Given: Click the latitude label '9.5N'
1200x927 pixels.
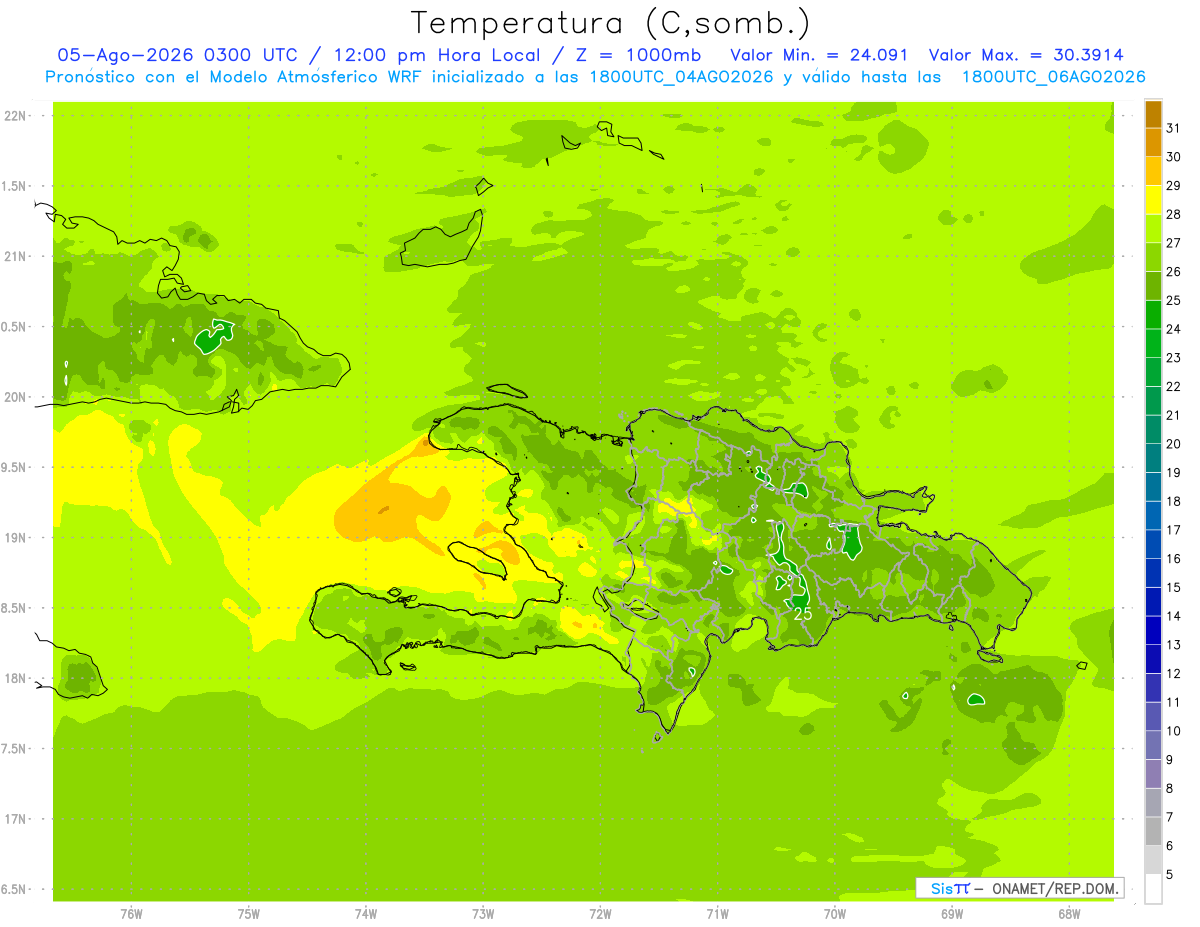Looking at the screenshot, I should 15,467.
